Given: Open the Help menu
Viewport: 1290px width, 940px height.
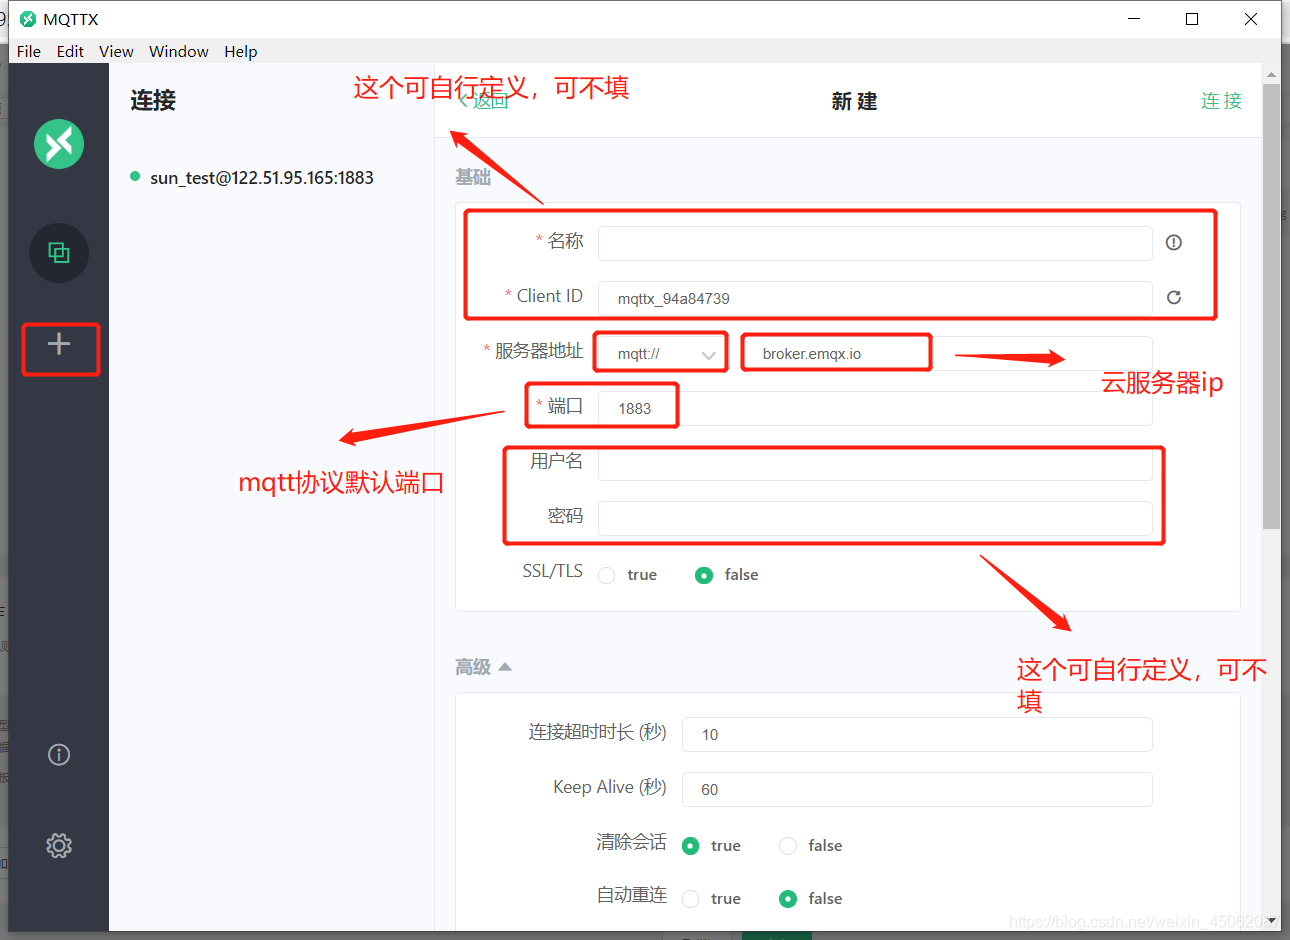Looking at the screenshot, I should (240, 51).
